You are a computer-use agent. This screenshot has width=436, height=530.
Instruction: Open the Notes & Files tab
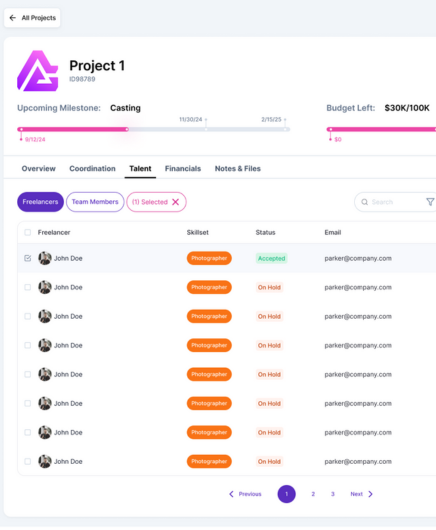coord(238,168)
